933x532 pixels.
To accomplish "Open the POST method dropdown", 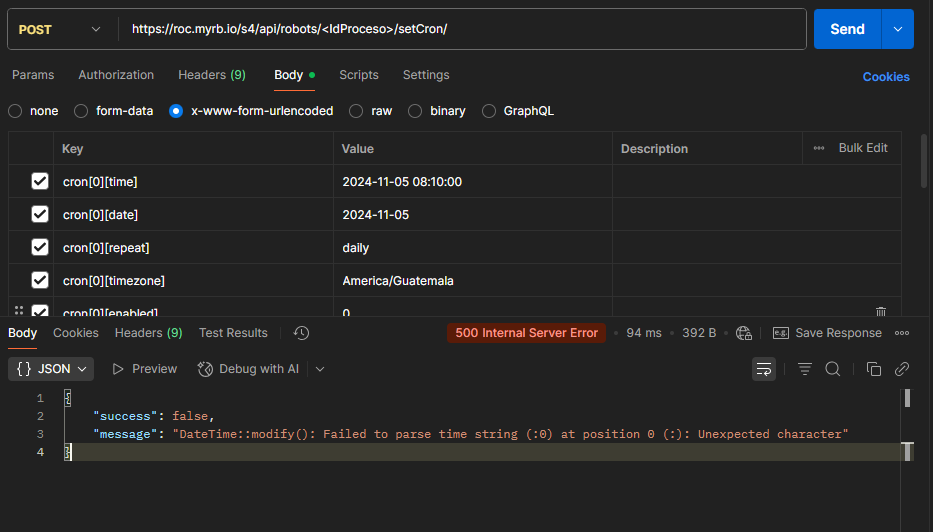I will (60, 29).
